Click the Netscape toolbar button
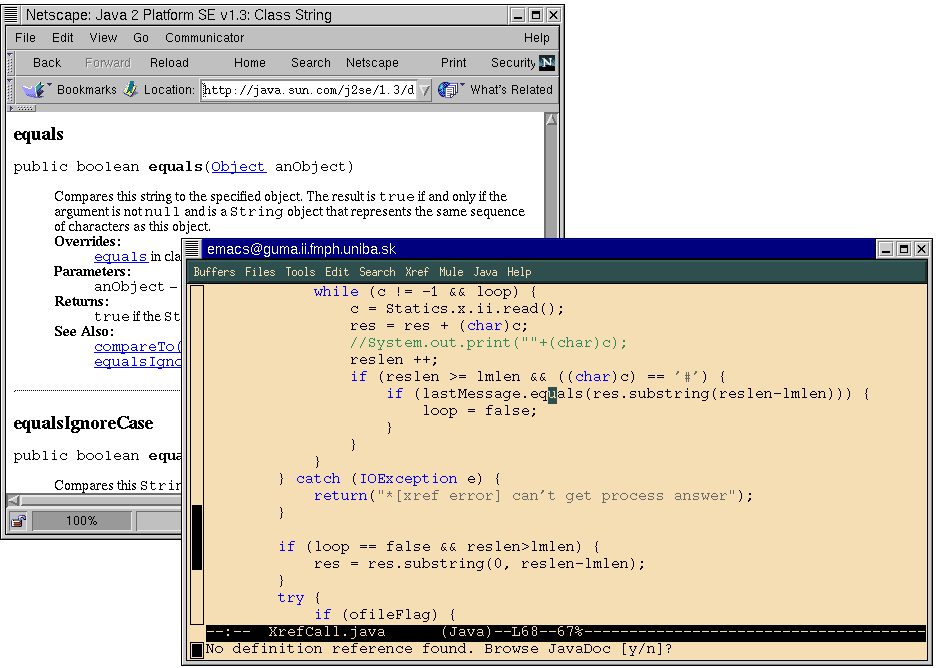The height and width of the screenshot is (668, 937). [x=372, y=62]
